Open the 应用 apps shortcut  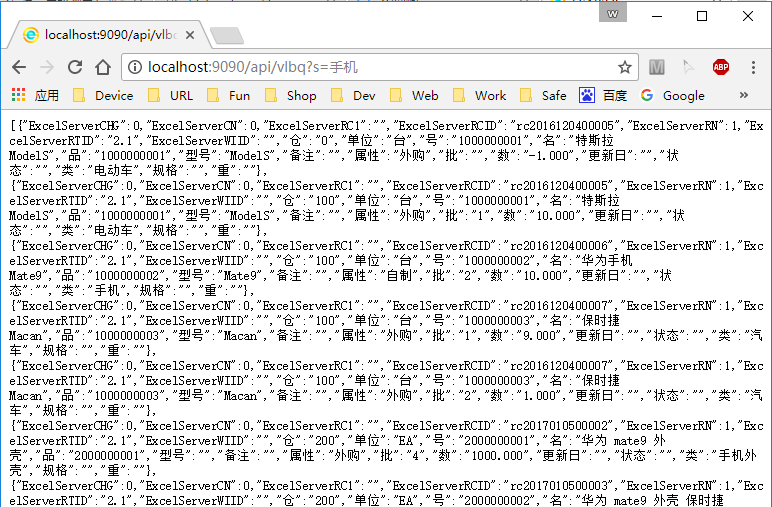(x=35, y=95)
